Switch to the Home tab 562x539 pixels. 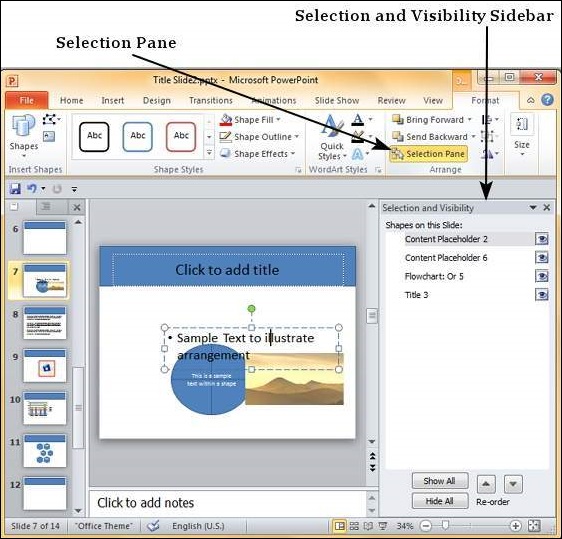click(x=71, y=100)
